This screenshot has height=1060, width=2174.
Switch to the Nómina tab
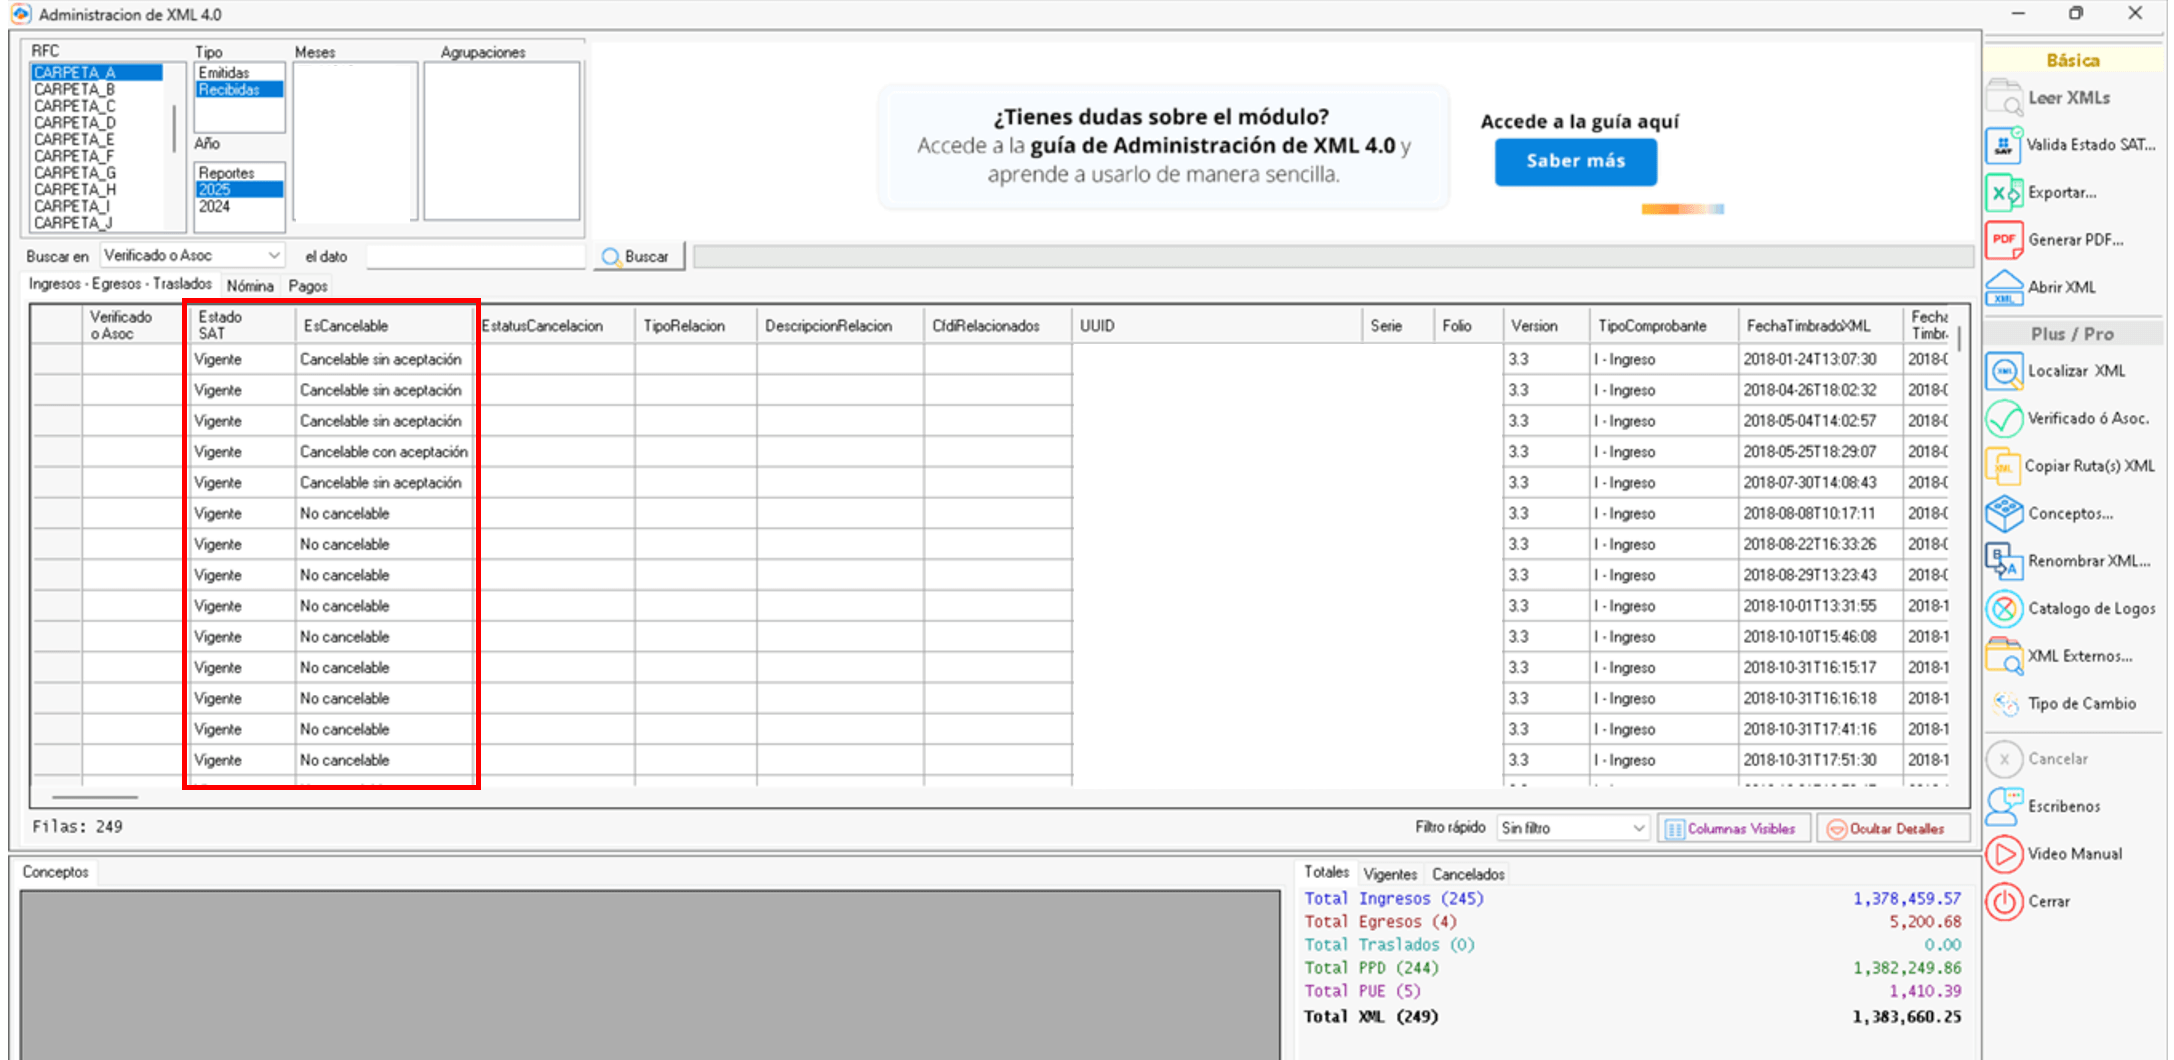[250, 286]
